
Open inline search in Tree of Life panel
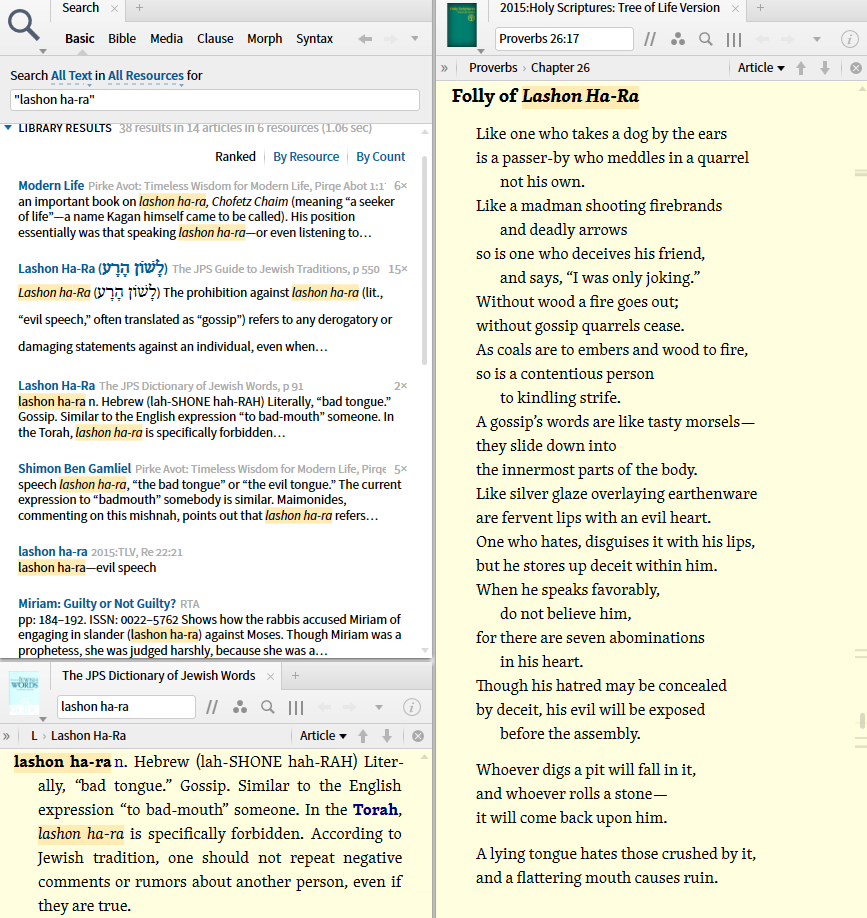(706, 39)
